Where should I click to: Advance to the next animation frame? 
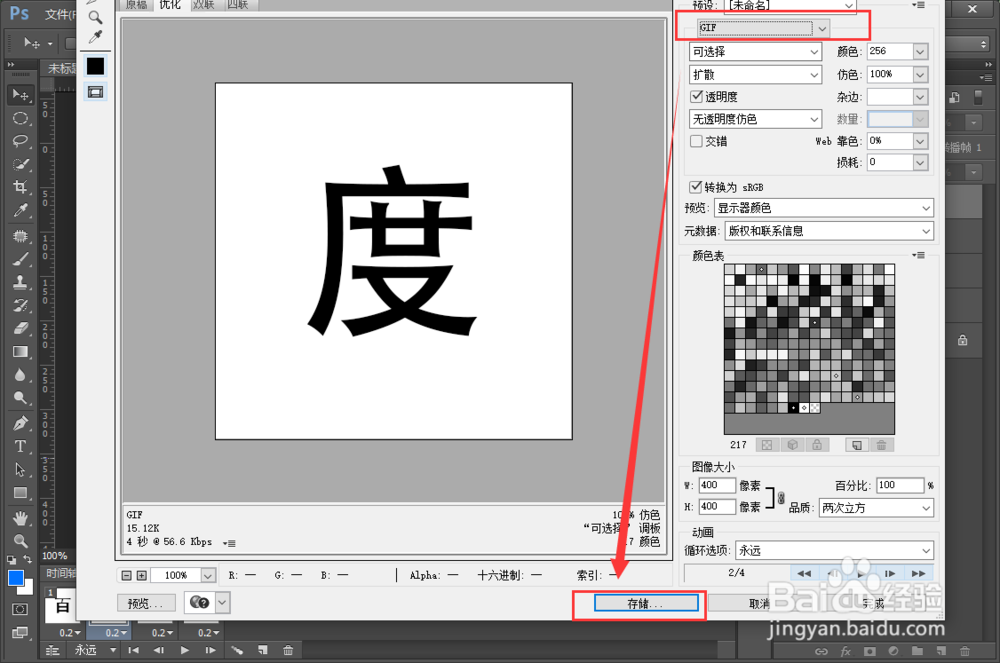click(x=890, y=572)
